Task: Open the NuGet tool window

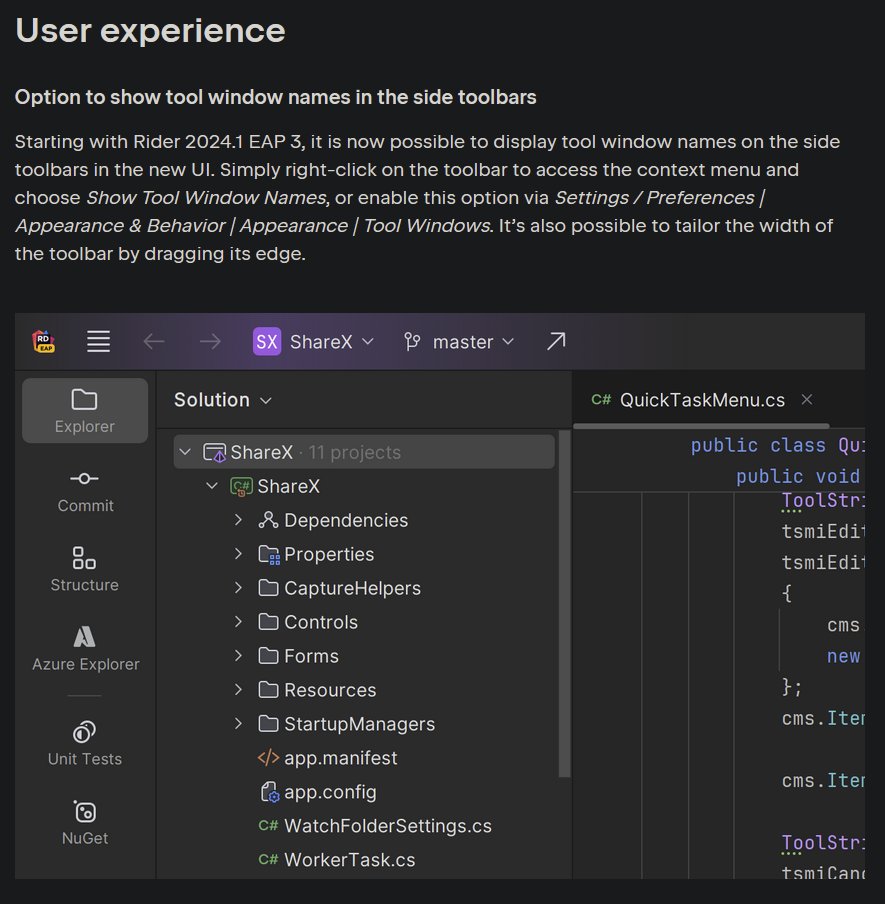Action: point(85,823)
